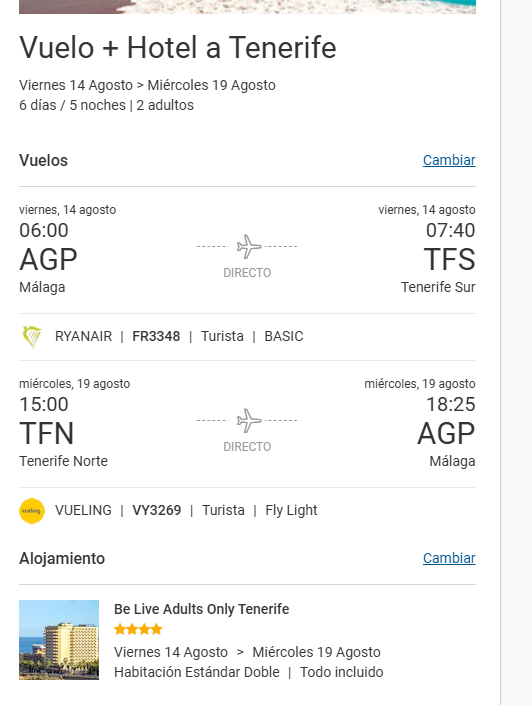The image size is (532, 705).
Task: Click the Todo incluido board text
Action: pos(341,672)
